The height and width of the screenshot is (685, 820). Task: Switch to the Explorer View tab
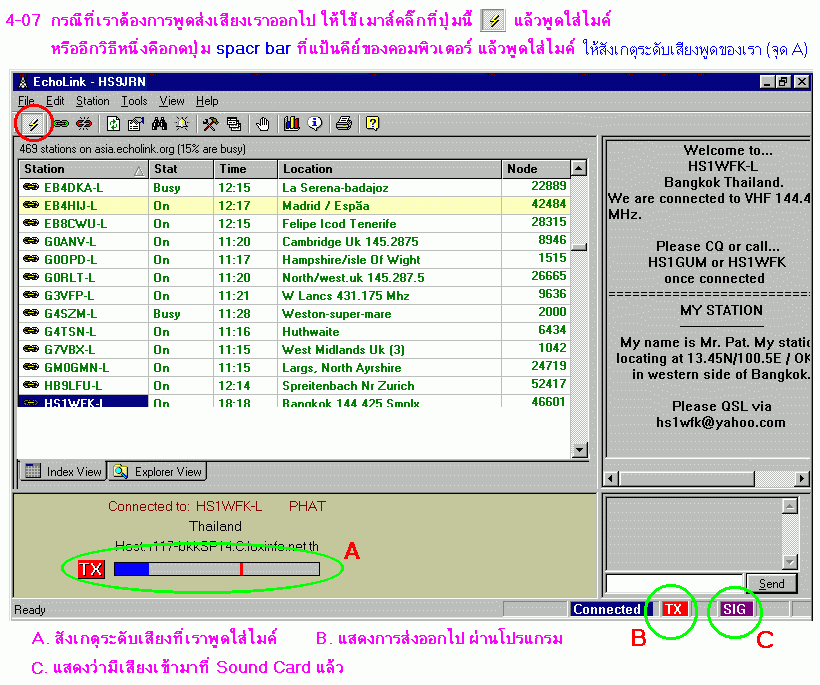click(157, 471)
